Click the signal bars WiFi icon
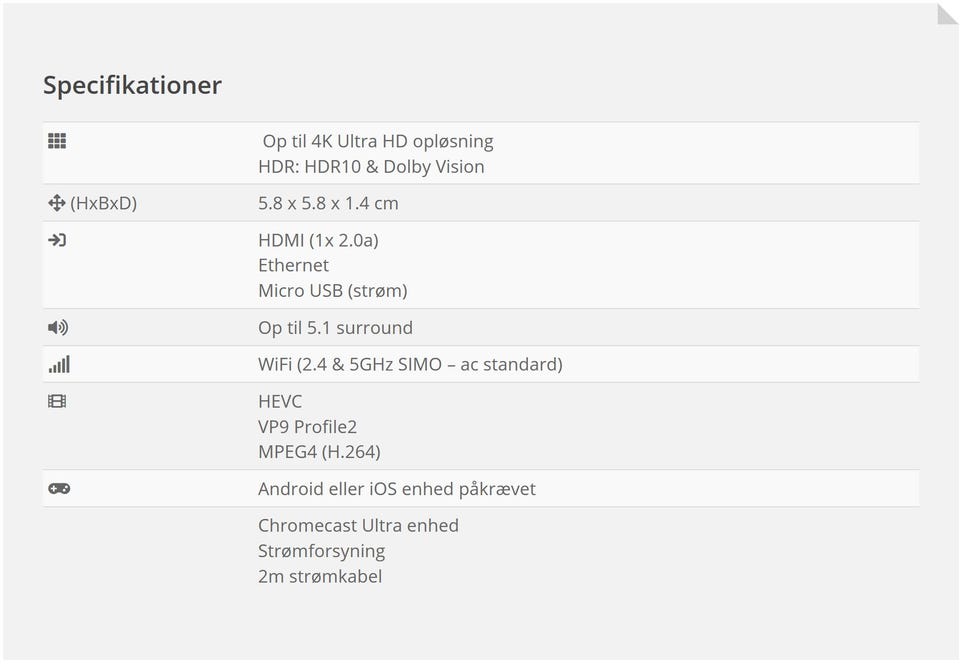This screenshot has height=669, width=960. pyautogui.click(x=59, y=364)
